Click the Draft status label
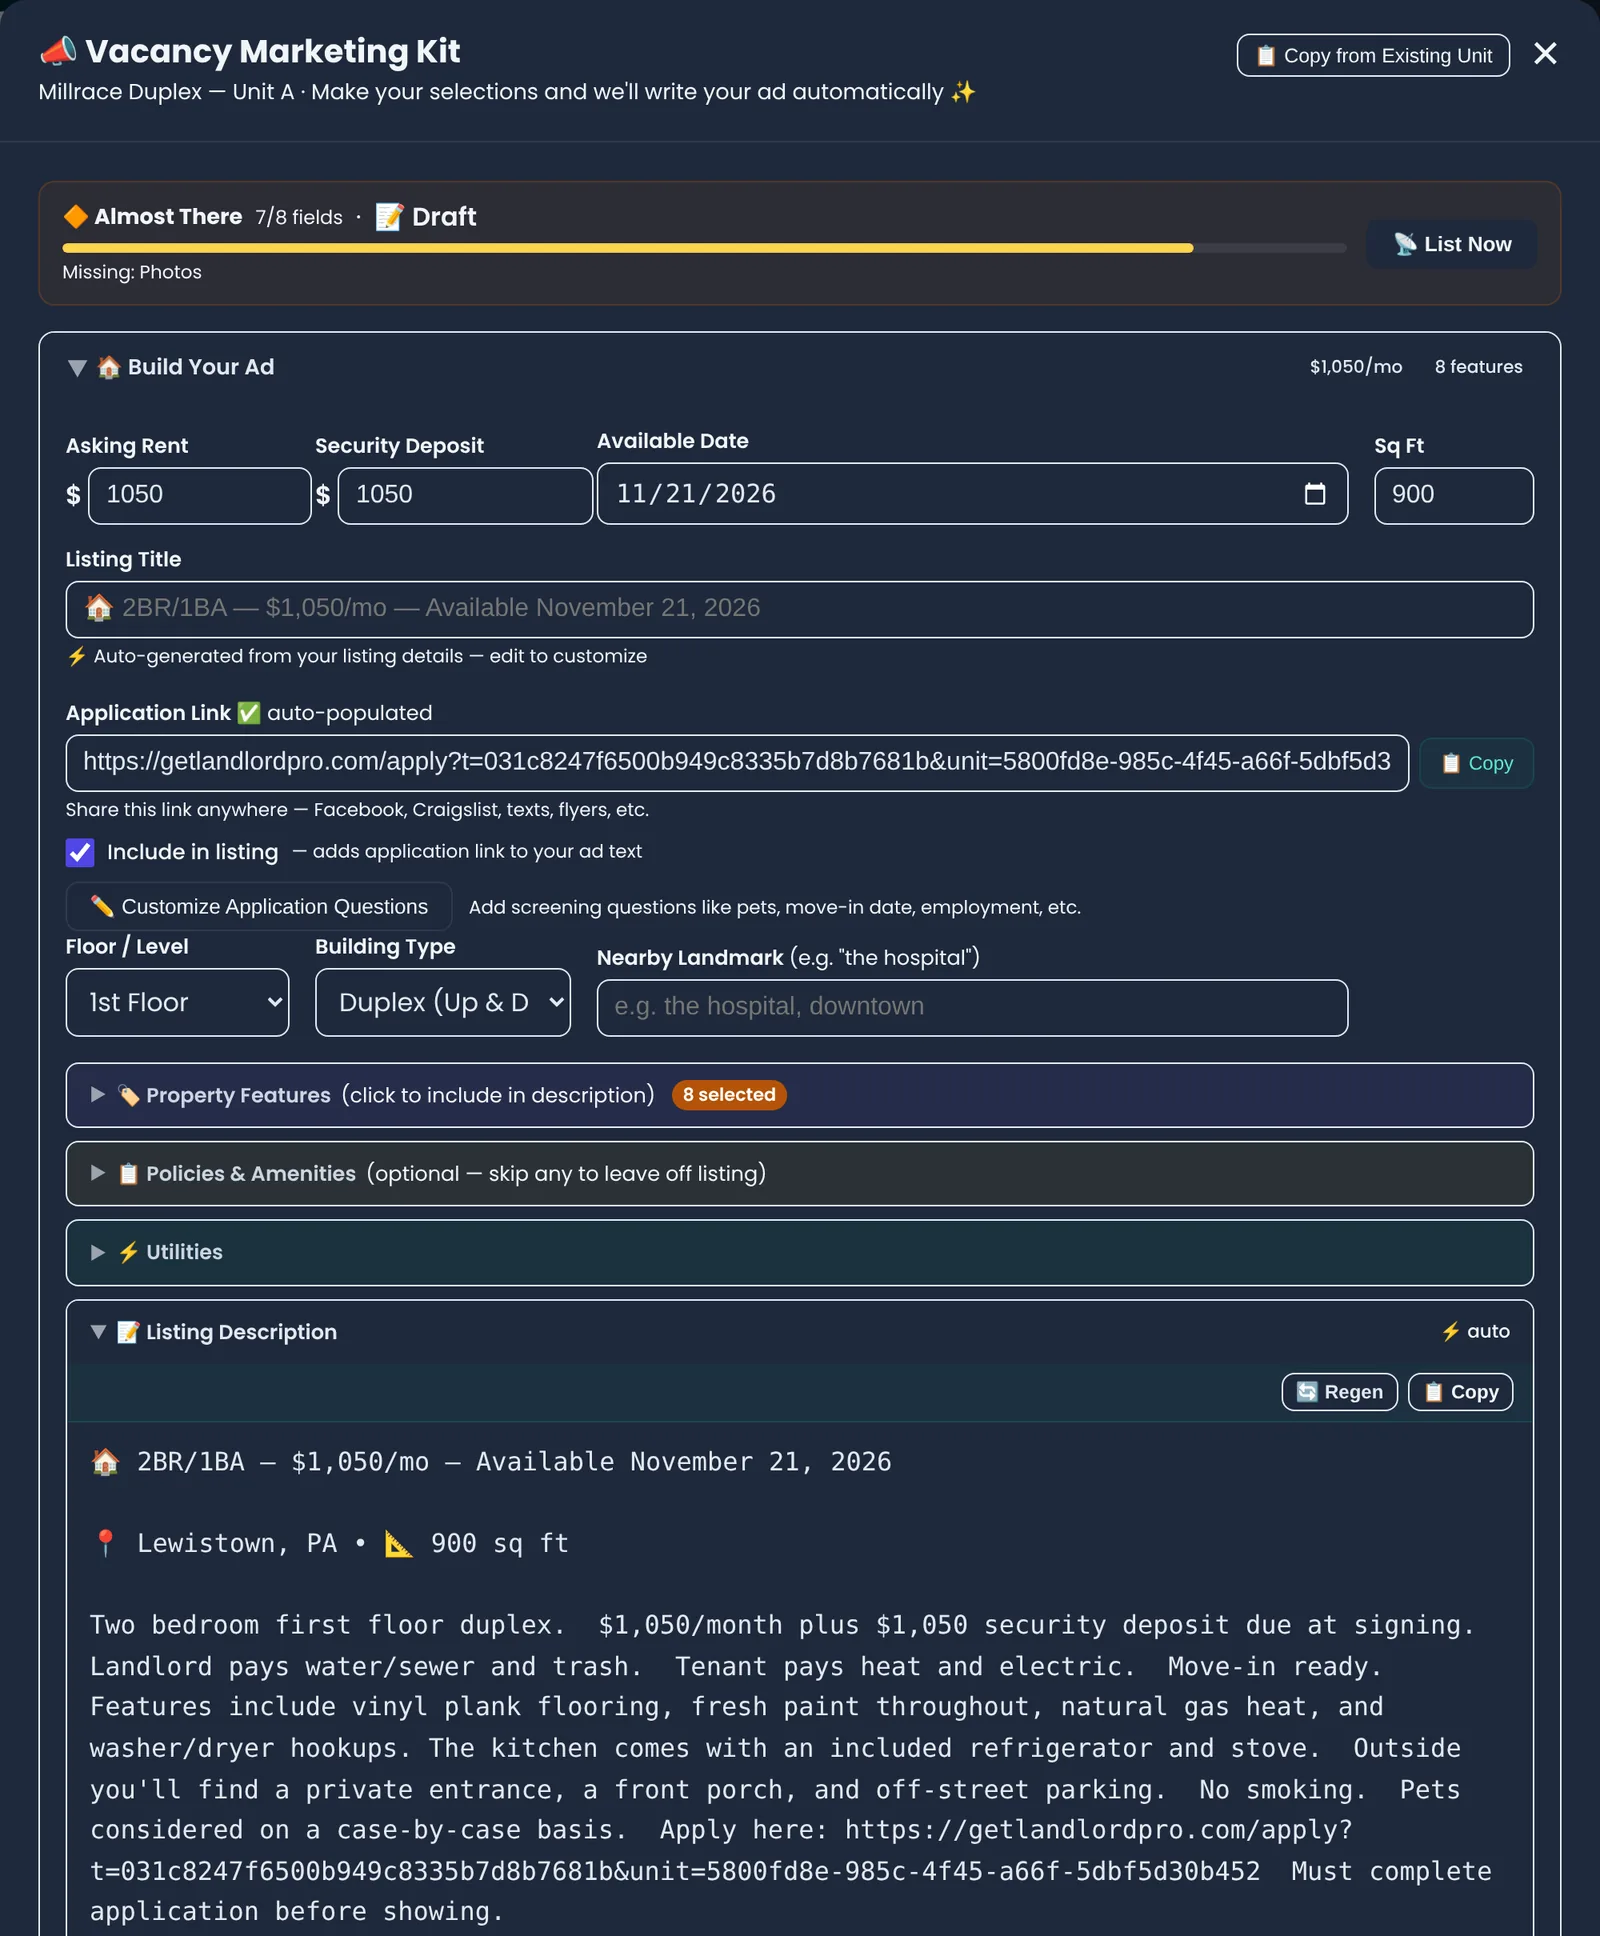The height and width of the screenshot is (1936, 1600). click(426, 217)
